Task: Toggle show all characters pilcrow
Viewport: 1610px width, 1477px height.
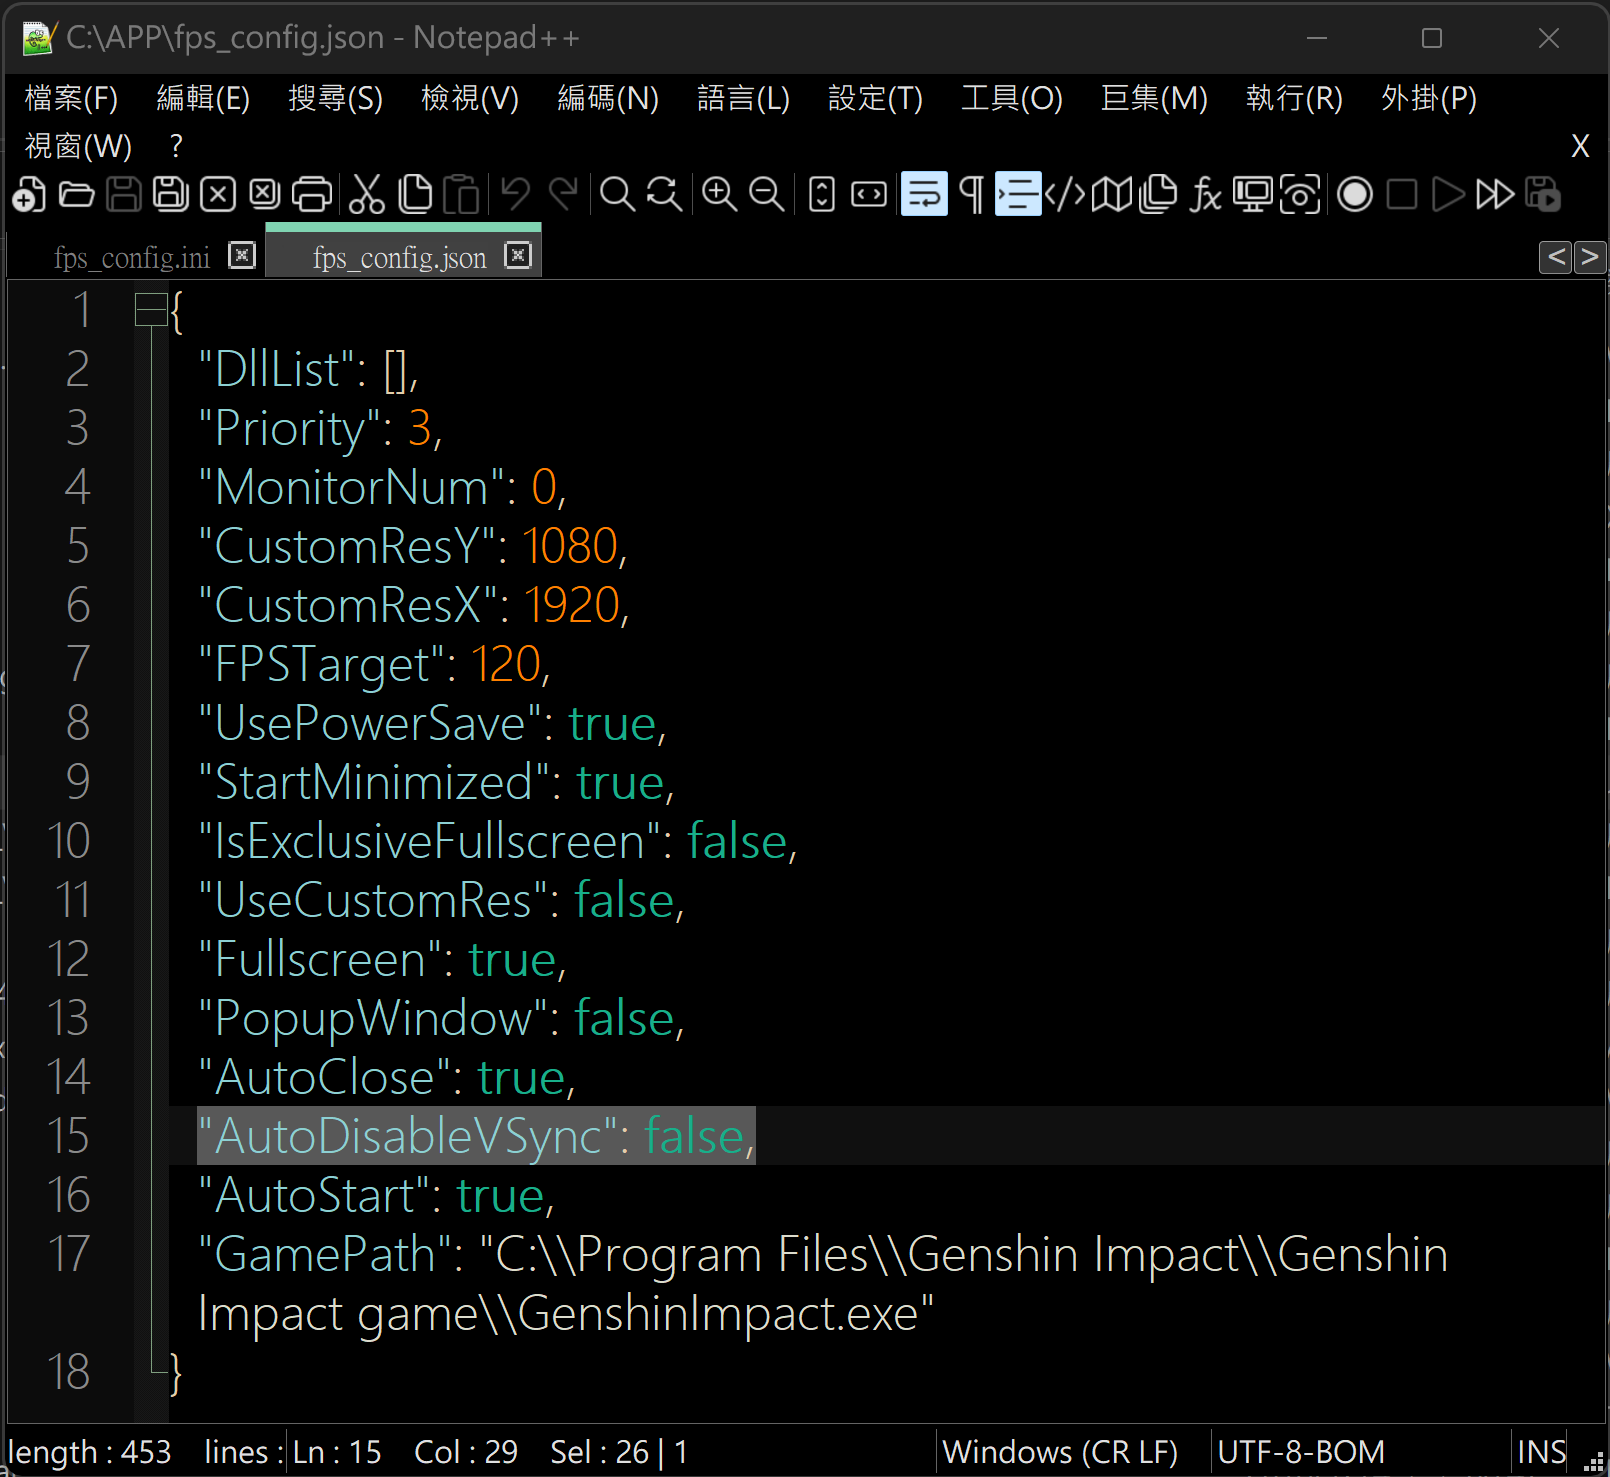Action: point(971,194)
